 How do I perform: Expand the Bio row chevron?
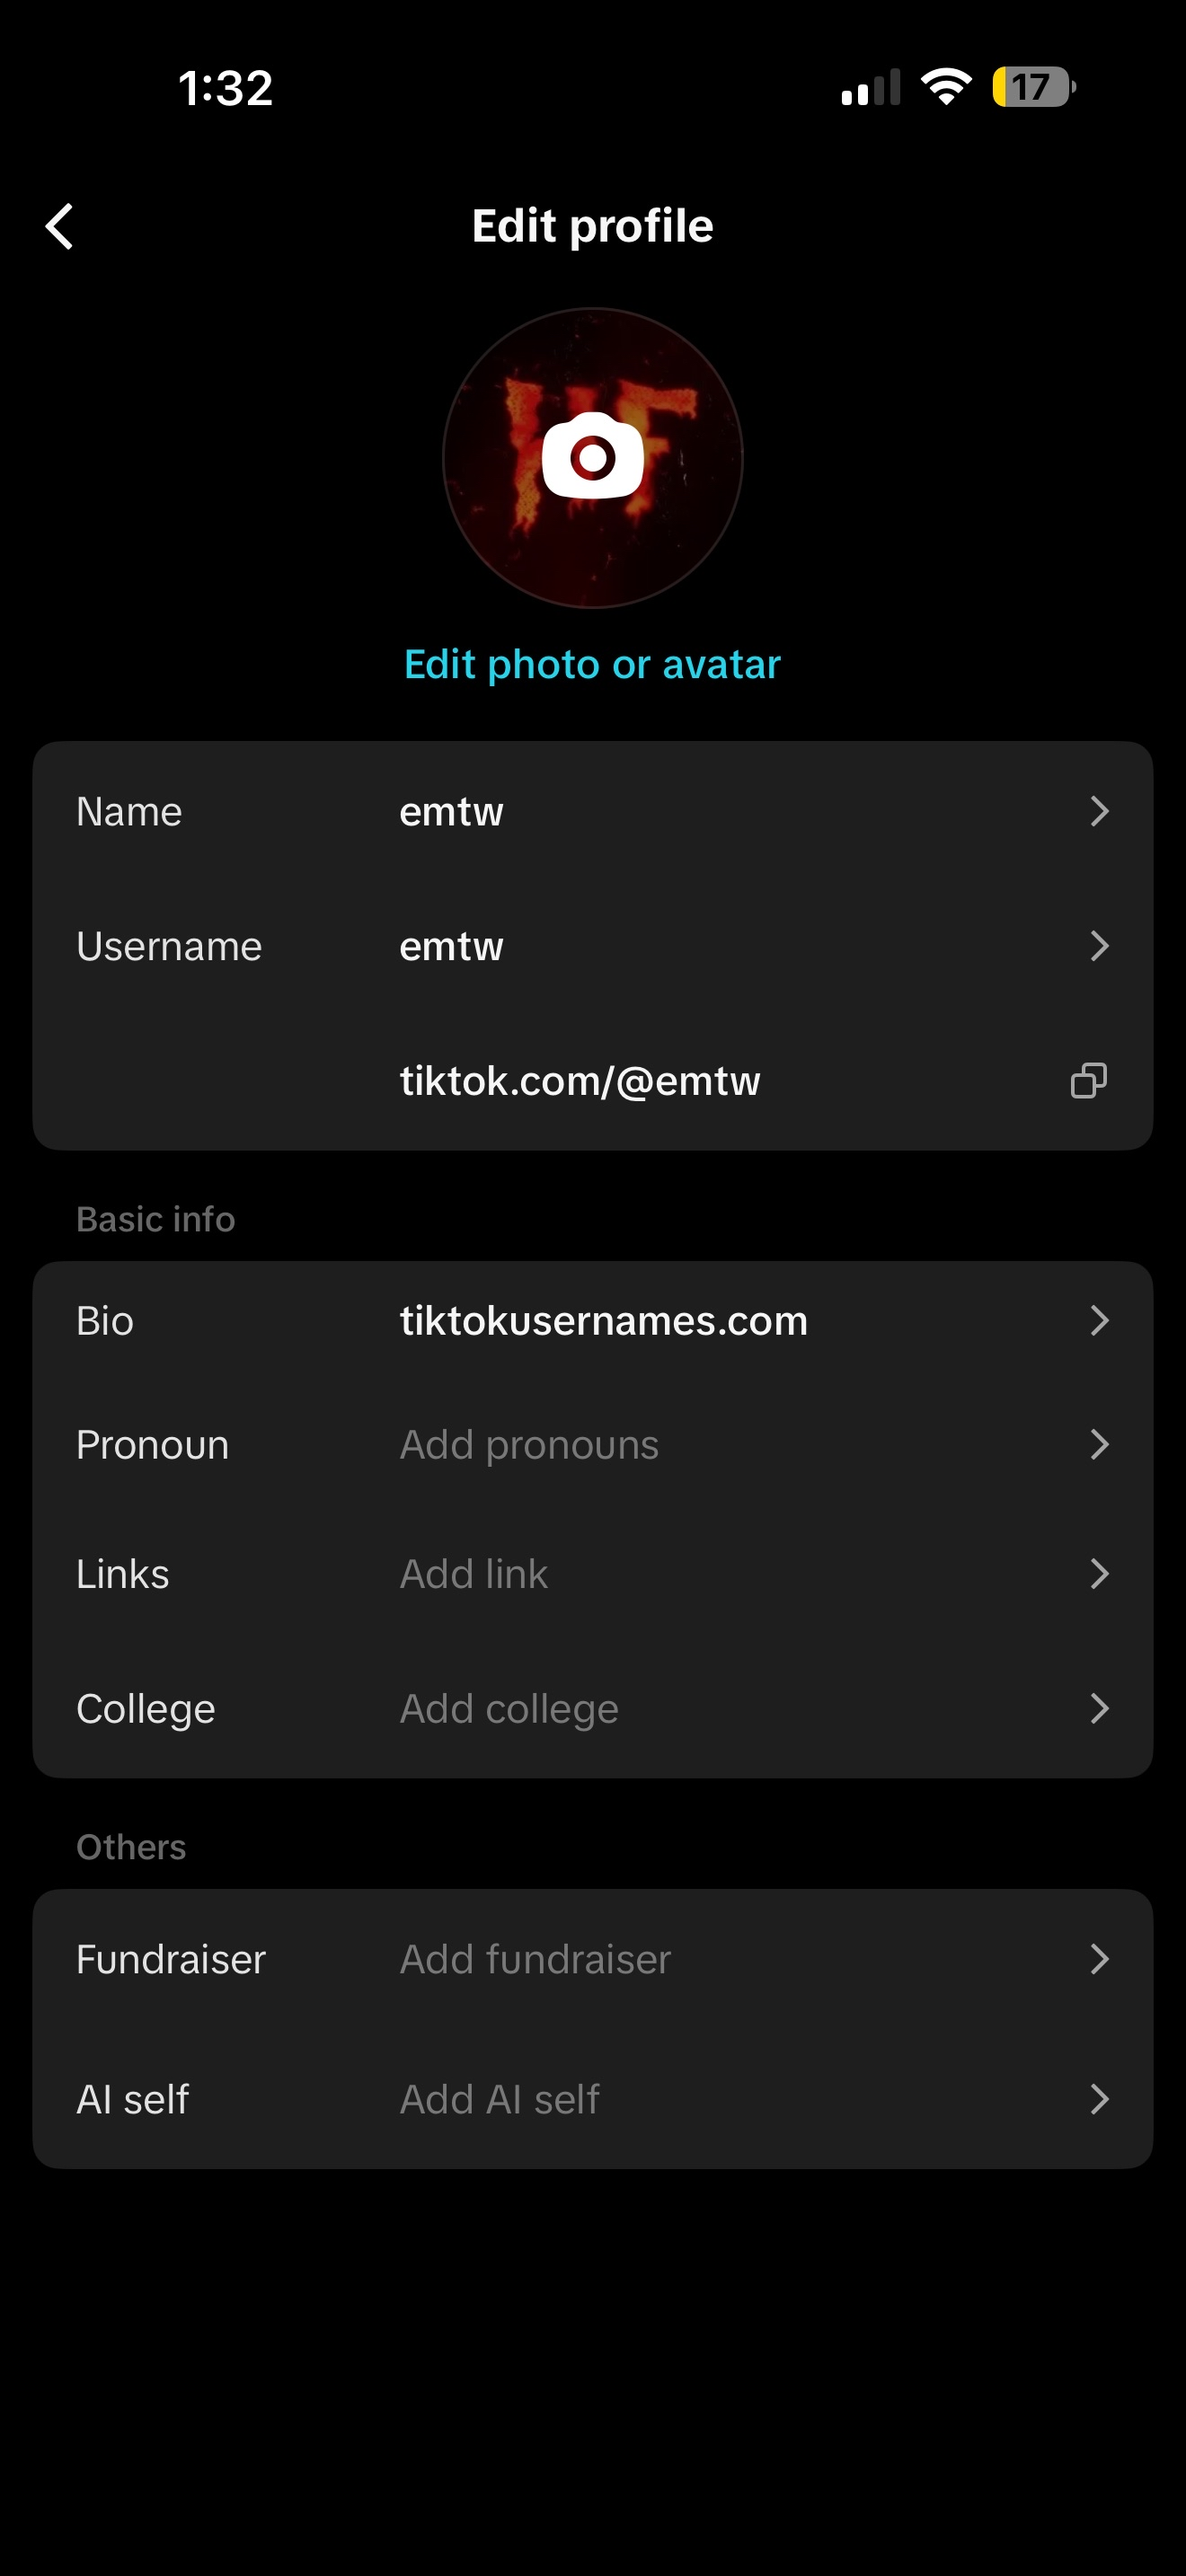pos(1099,1320)
